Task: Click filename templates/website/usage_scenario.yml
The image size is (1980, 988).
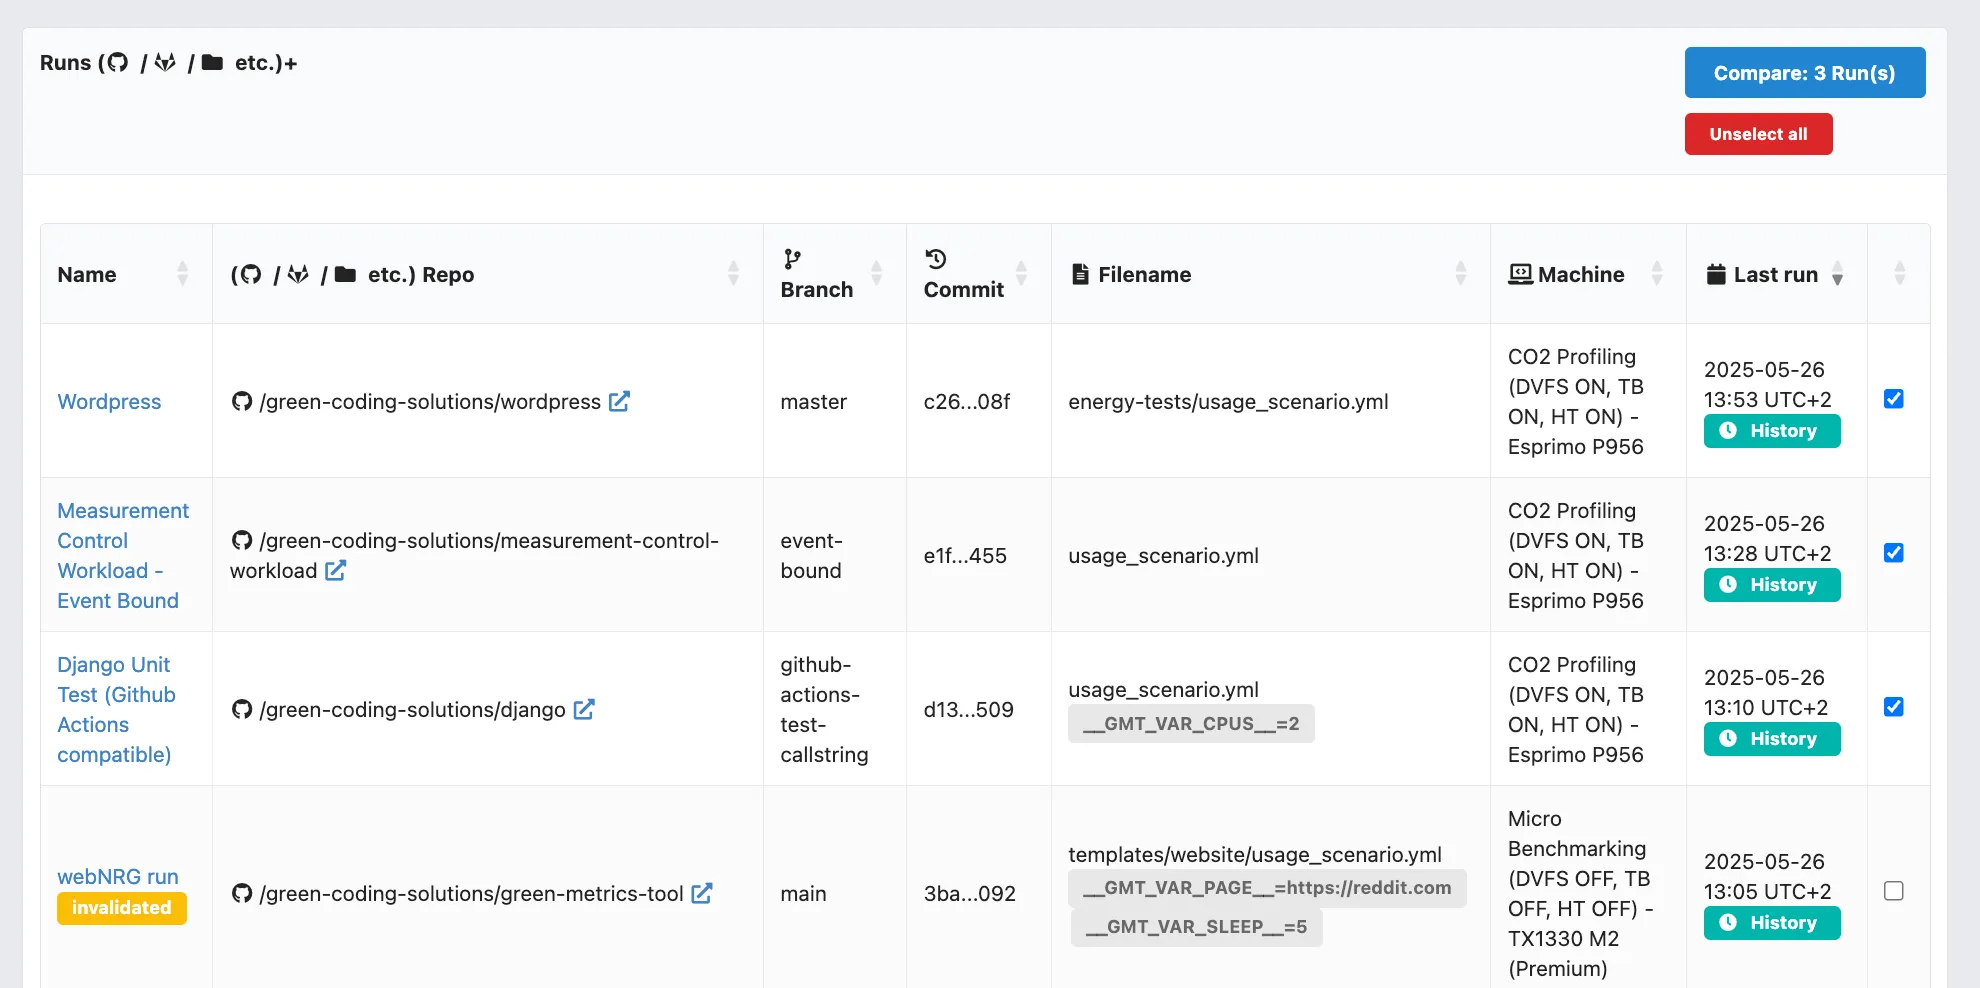Action: [1255, 854]
